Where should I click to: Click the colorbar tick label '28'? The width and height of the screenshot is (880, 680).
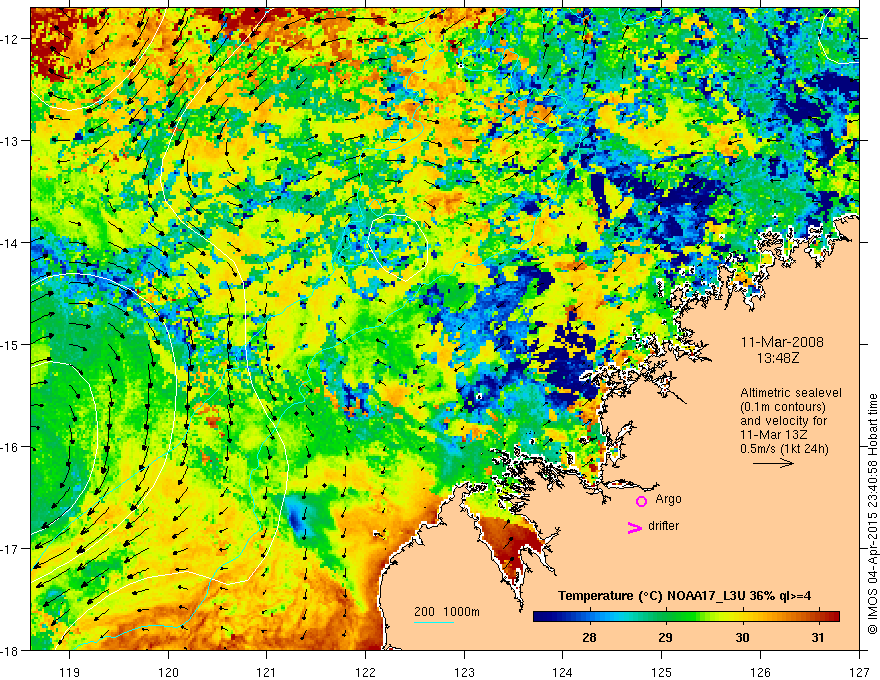tap(589, 638)
